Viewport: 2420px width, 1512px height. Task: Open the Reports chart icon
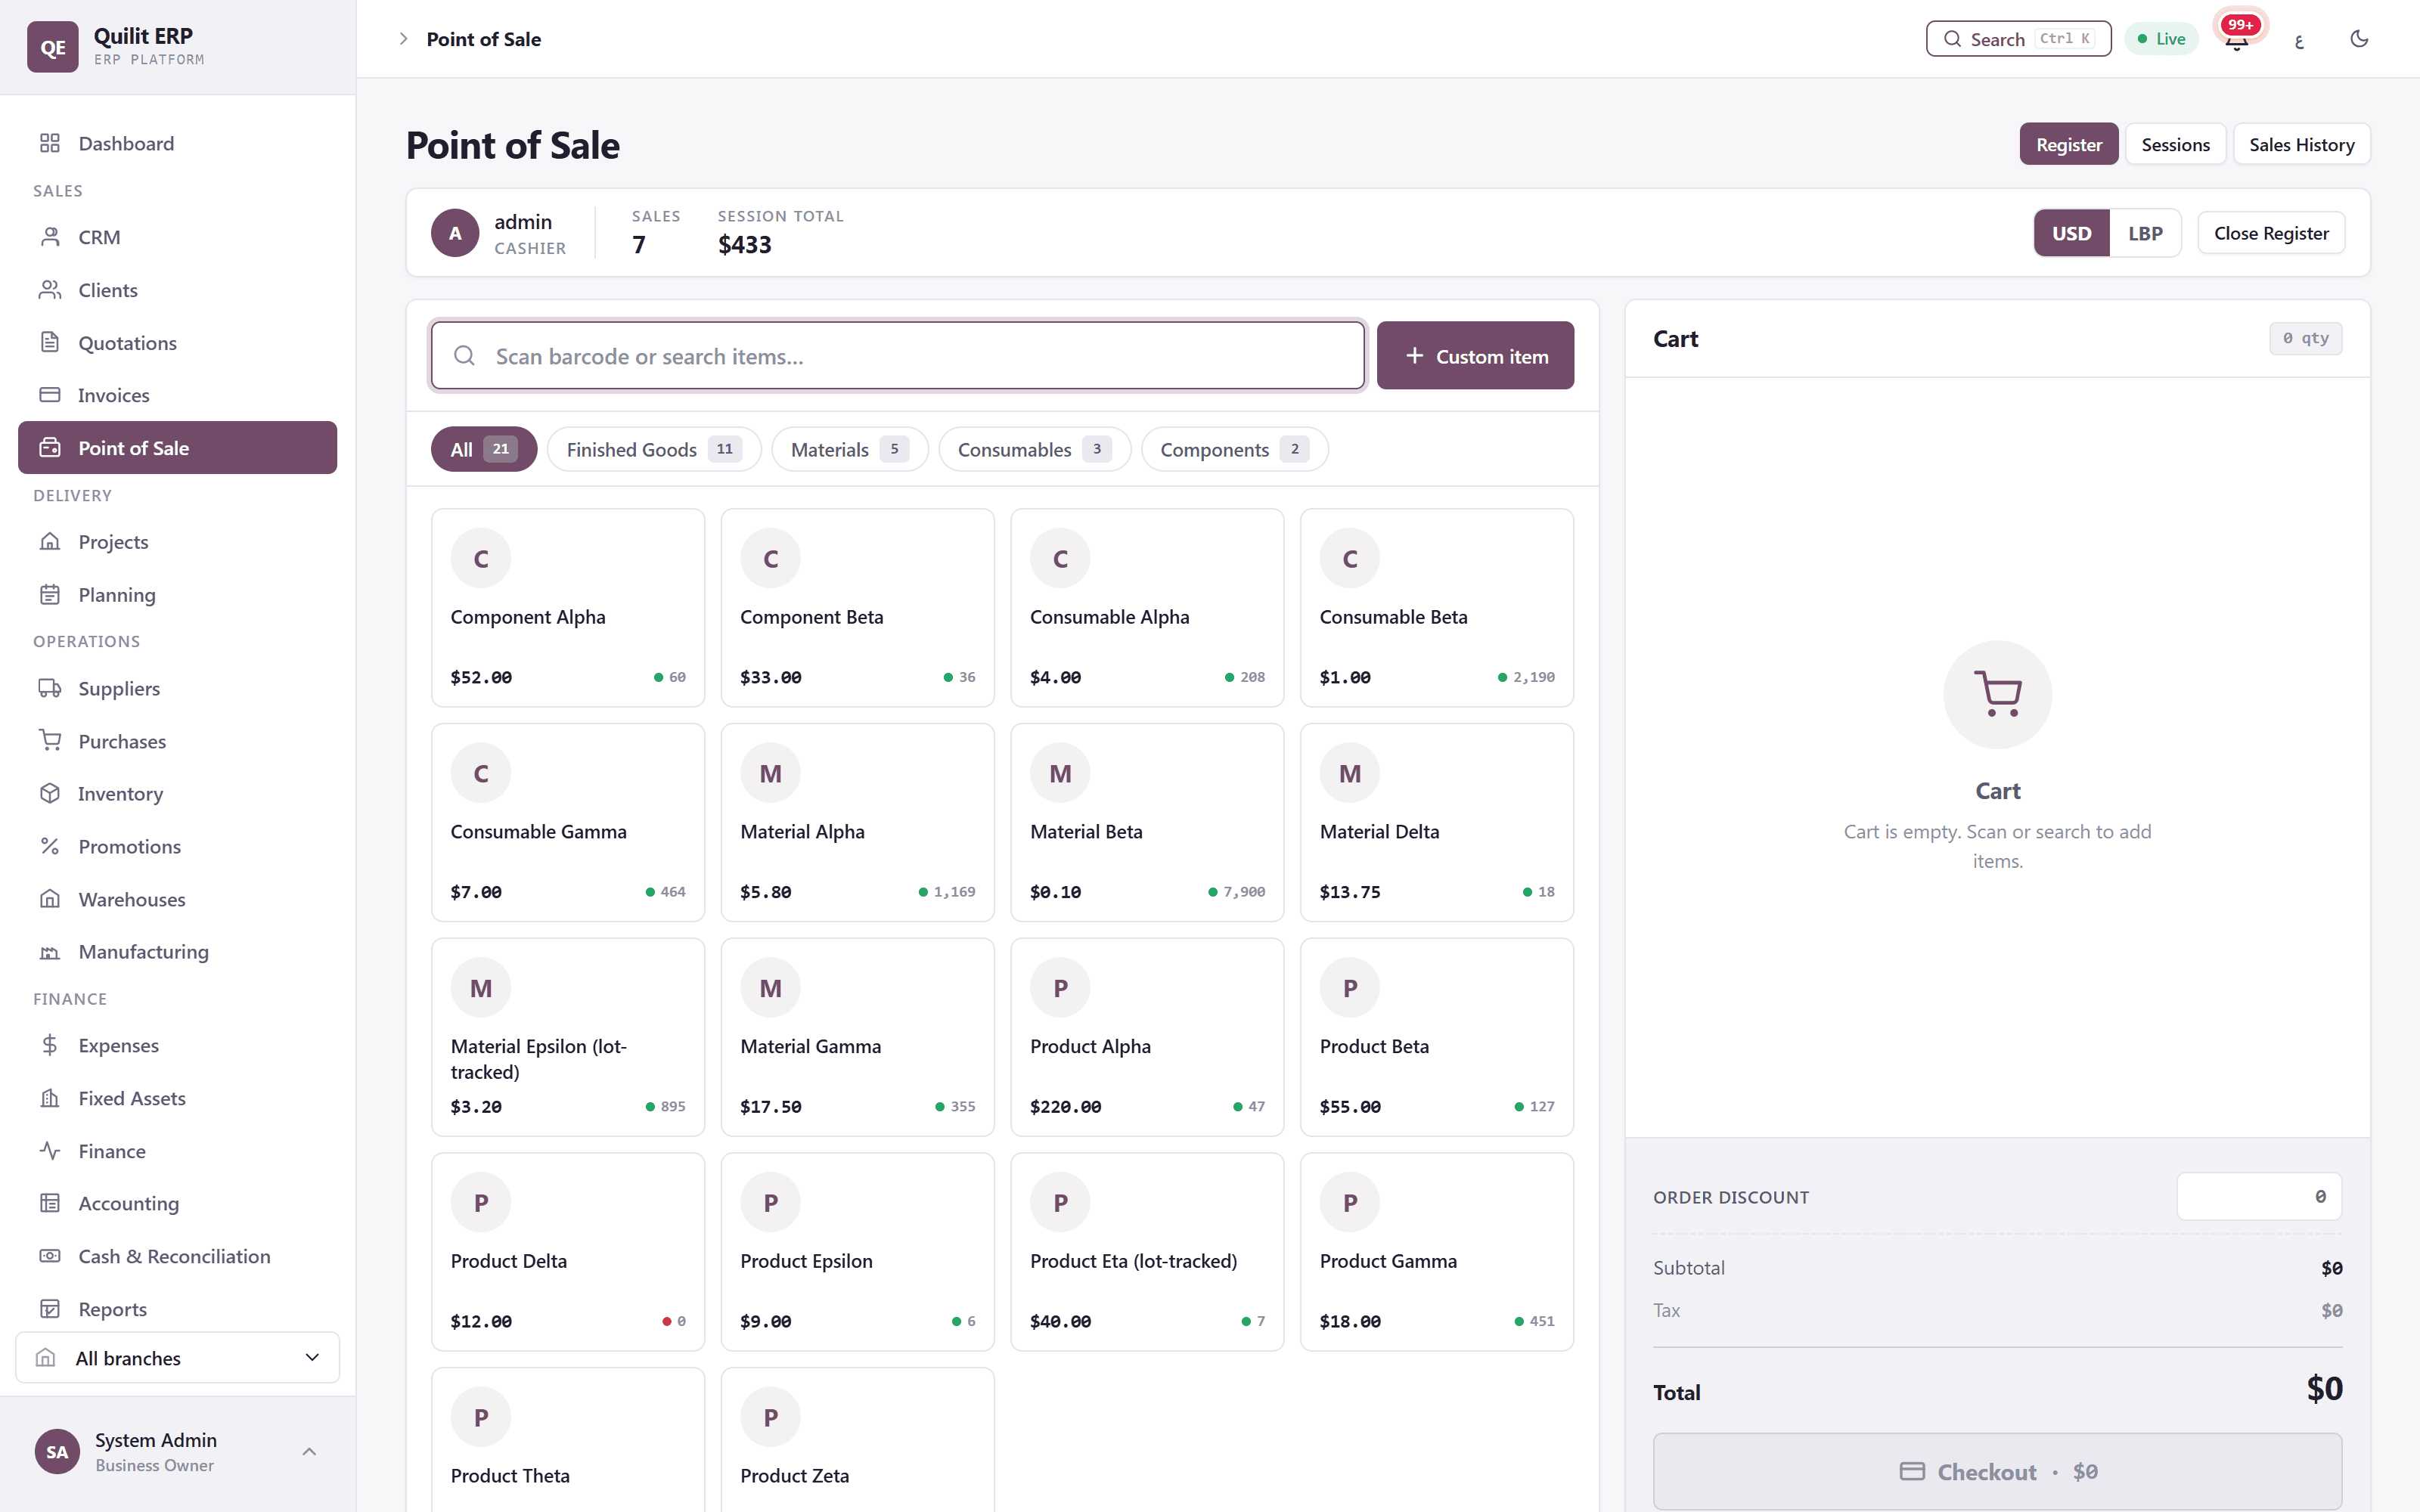click(x=50, y=1309)
